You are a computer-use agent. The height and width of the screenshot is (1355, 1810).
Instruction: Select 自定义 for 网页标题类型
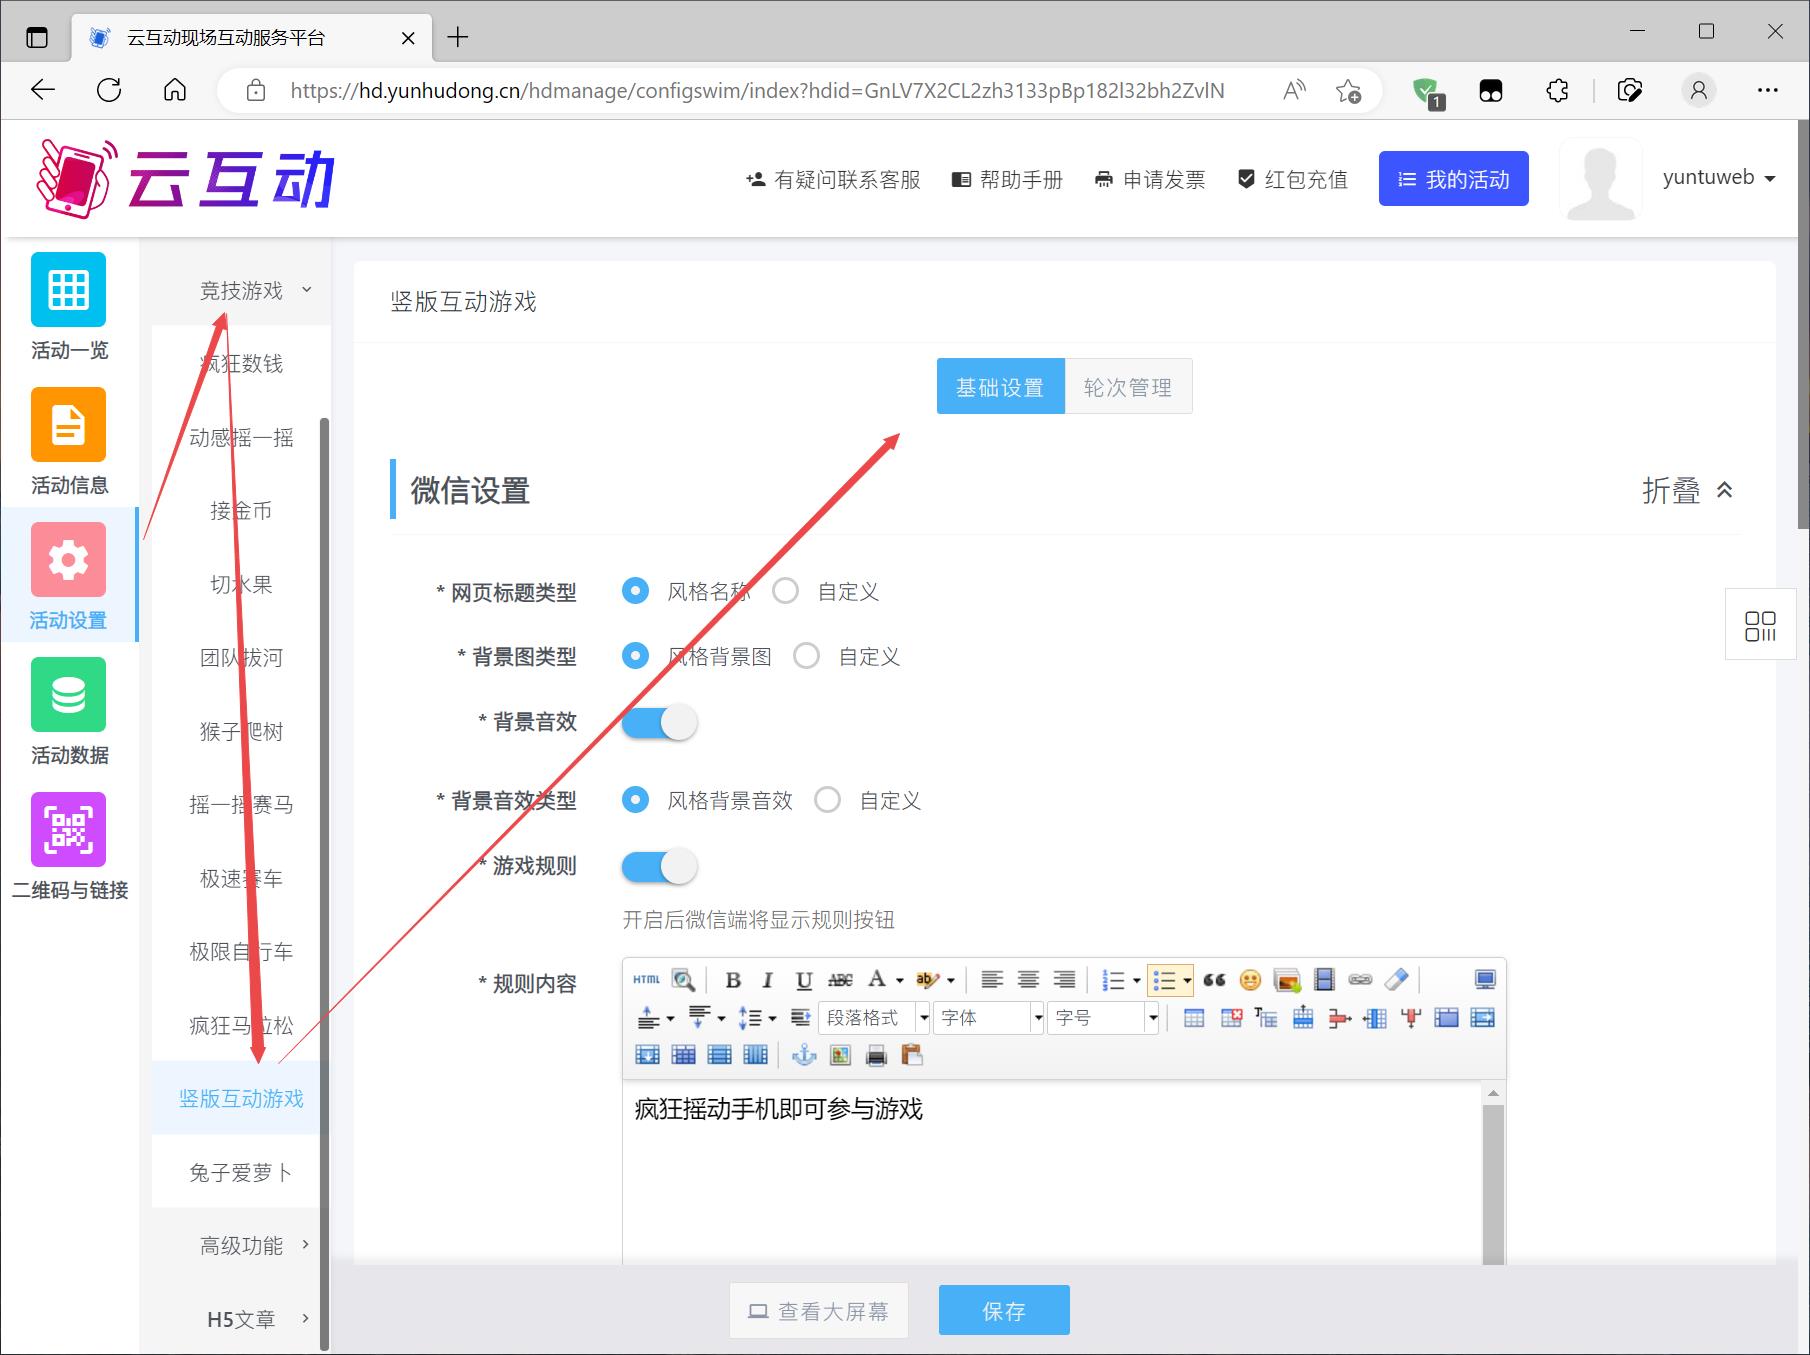786,591
